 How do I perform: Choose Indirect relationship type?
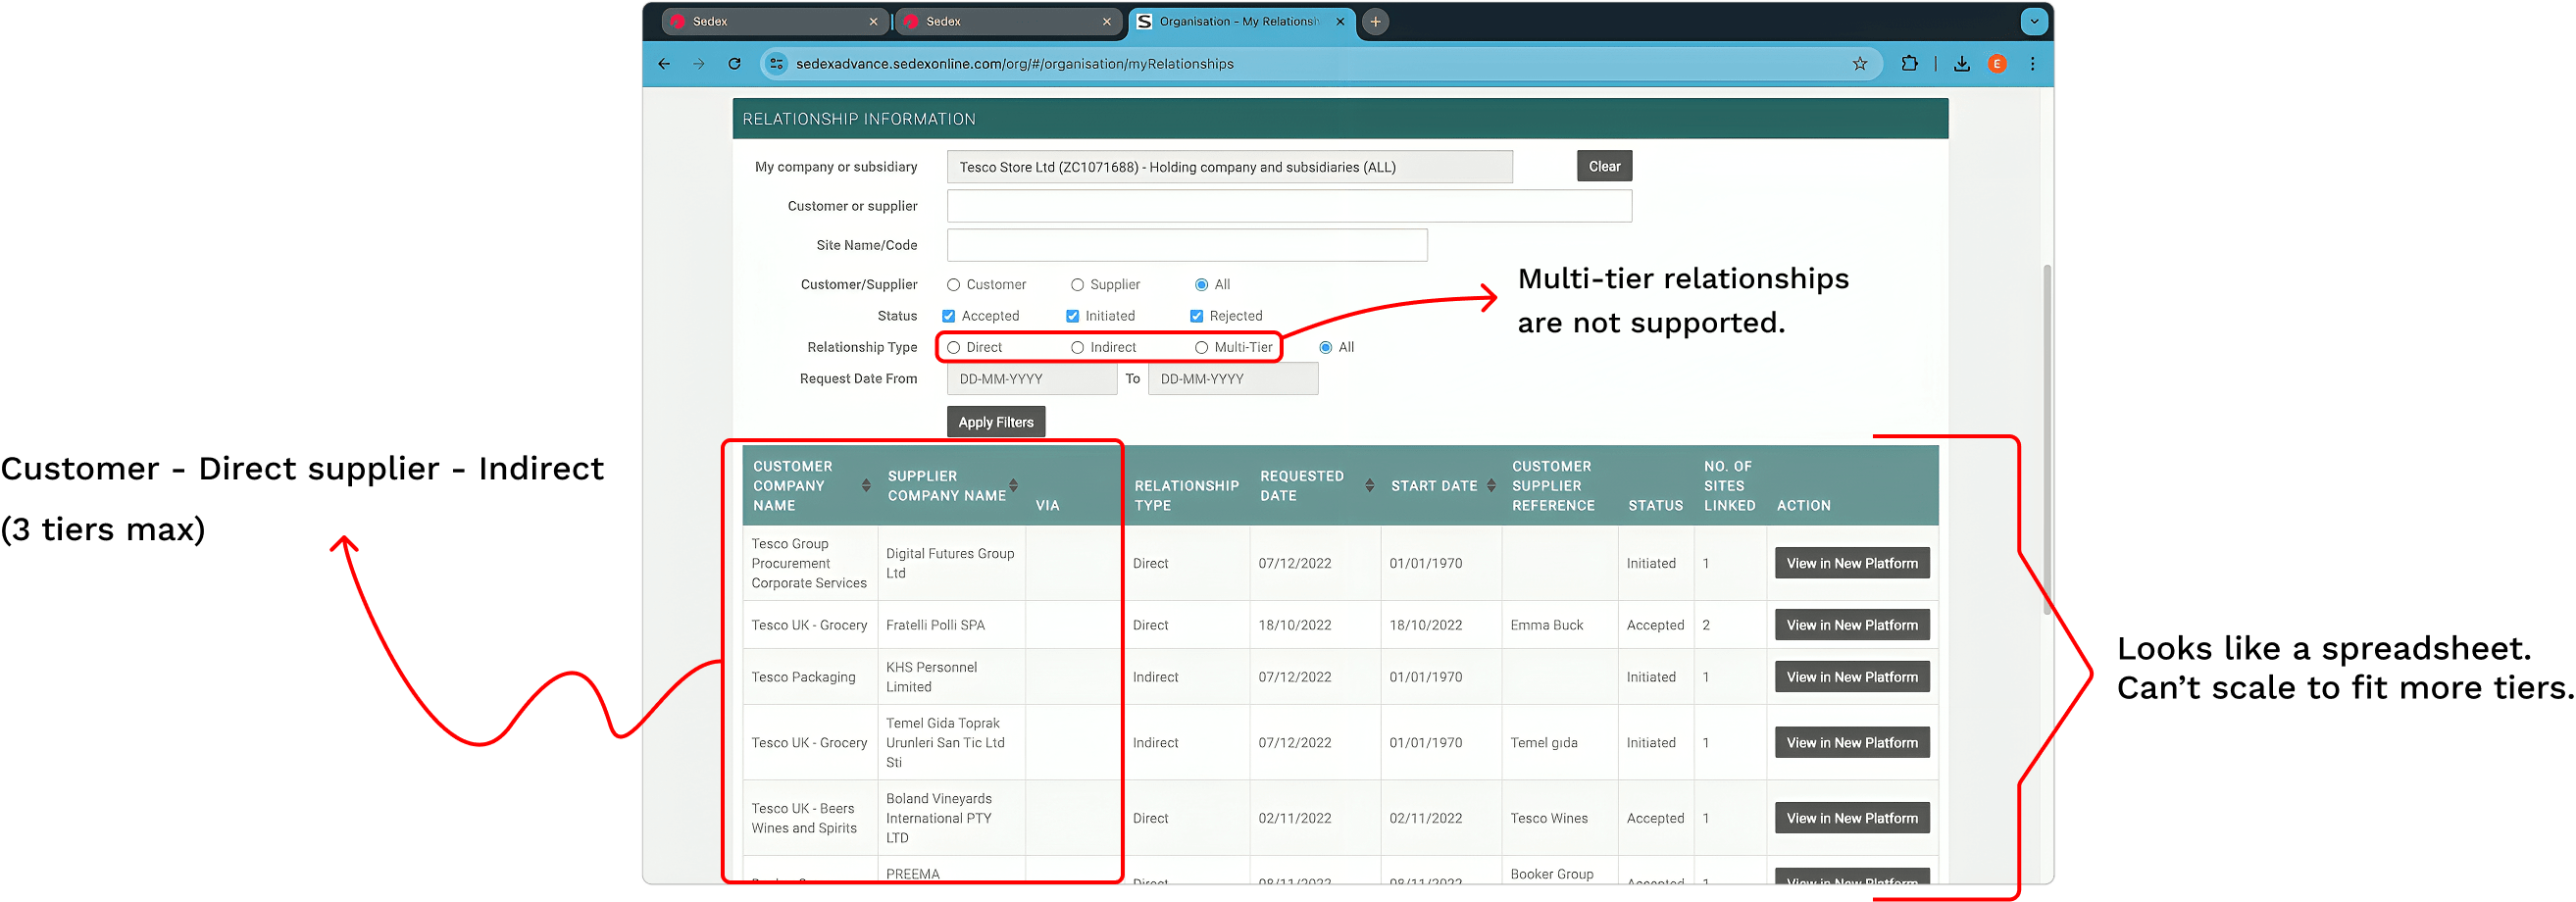coord(1077,348)
